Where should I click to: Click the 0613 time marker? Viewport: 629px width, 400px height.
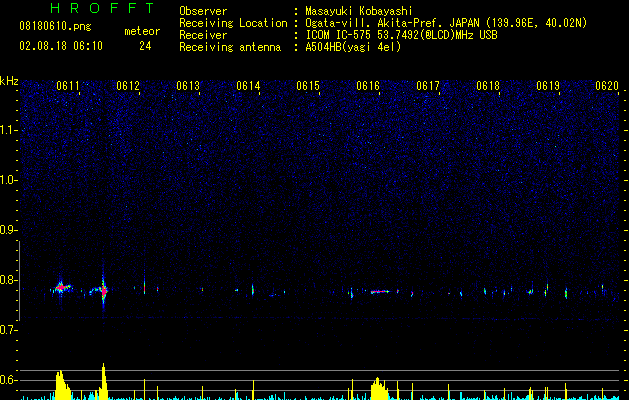point(188,86)
